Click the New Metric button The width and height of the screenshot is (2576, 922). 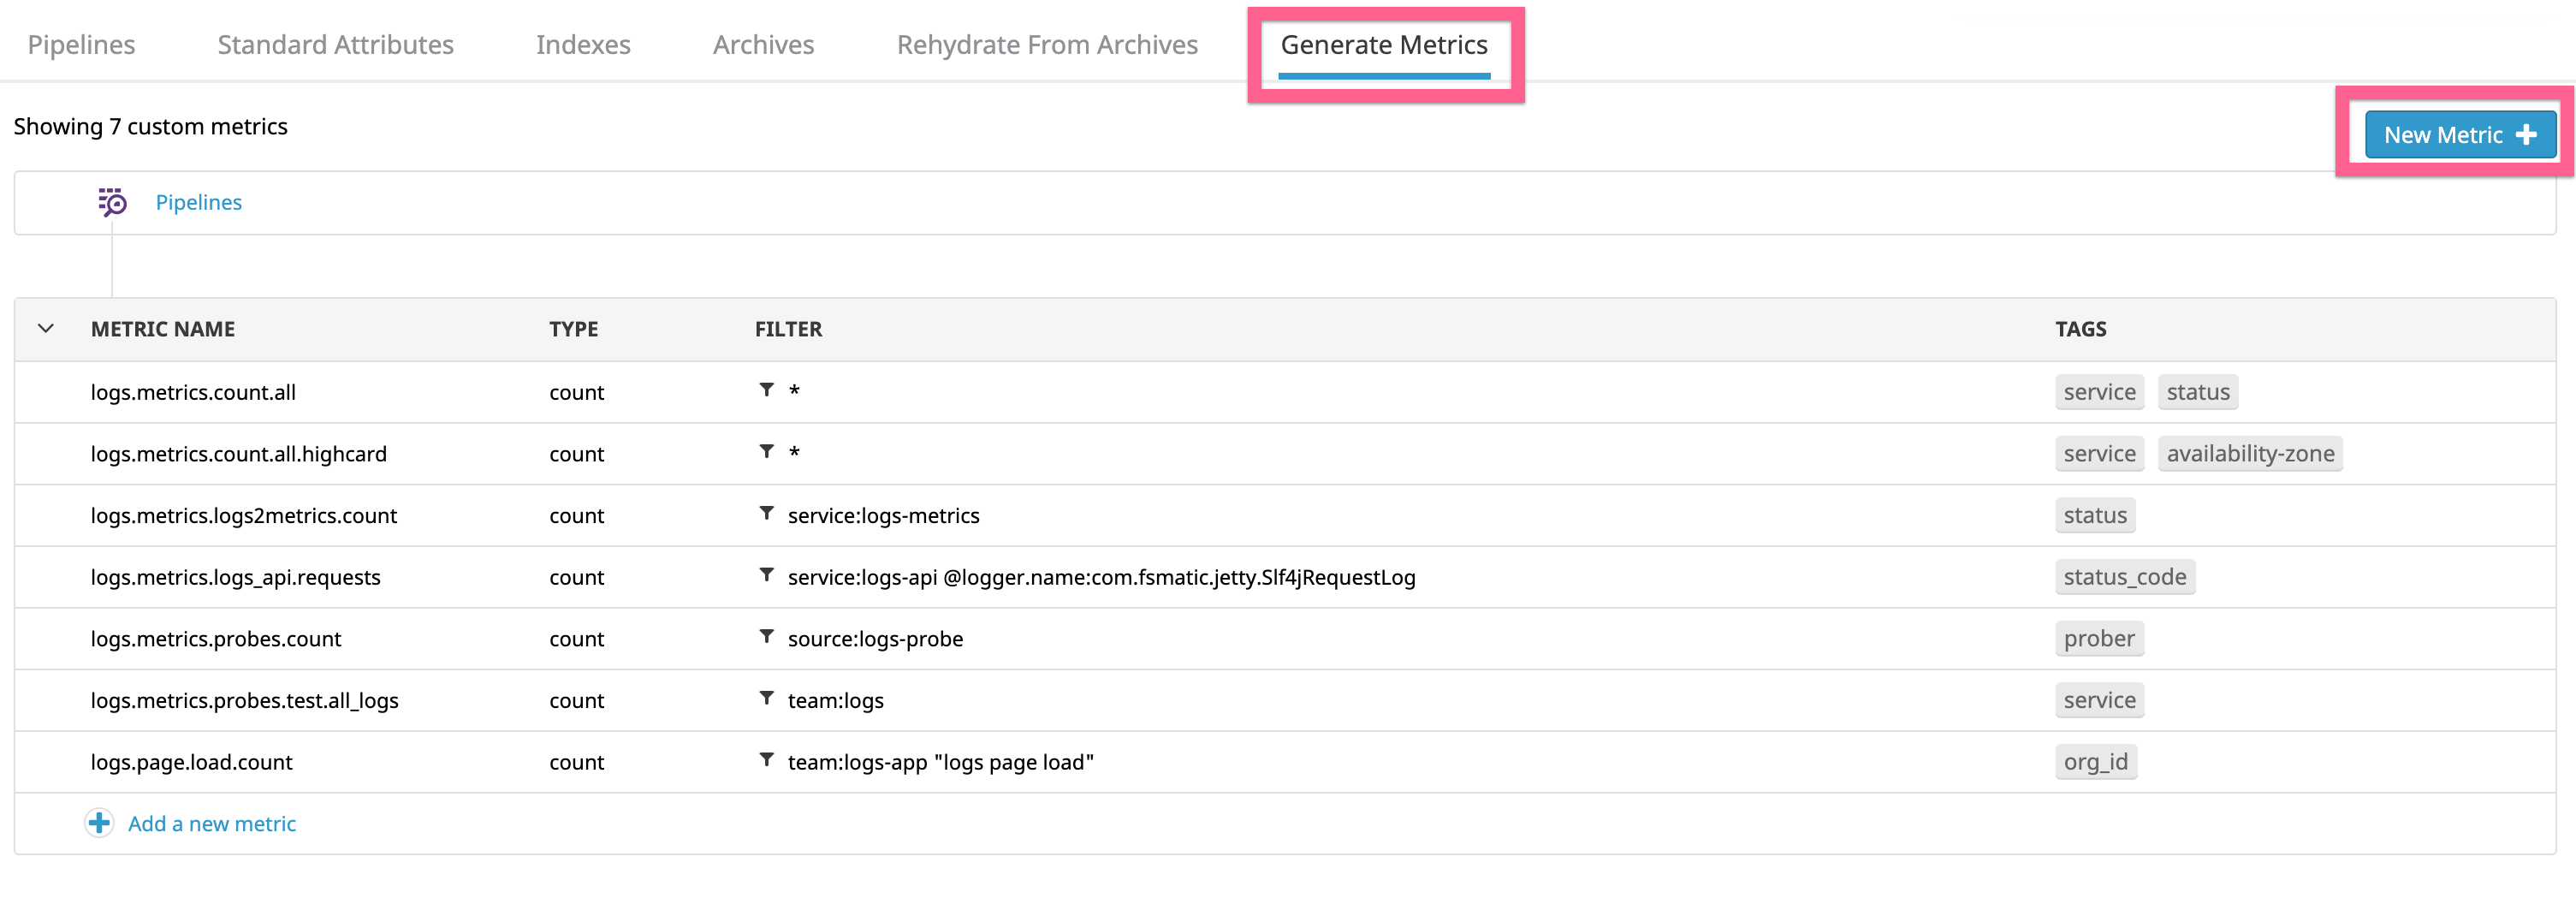[x=2460, y=135]
